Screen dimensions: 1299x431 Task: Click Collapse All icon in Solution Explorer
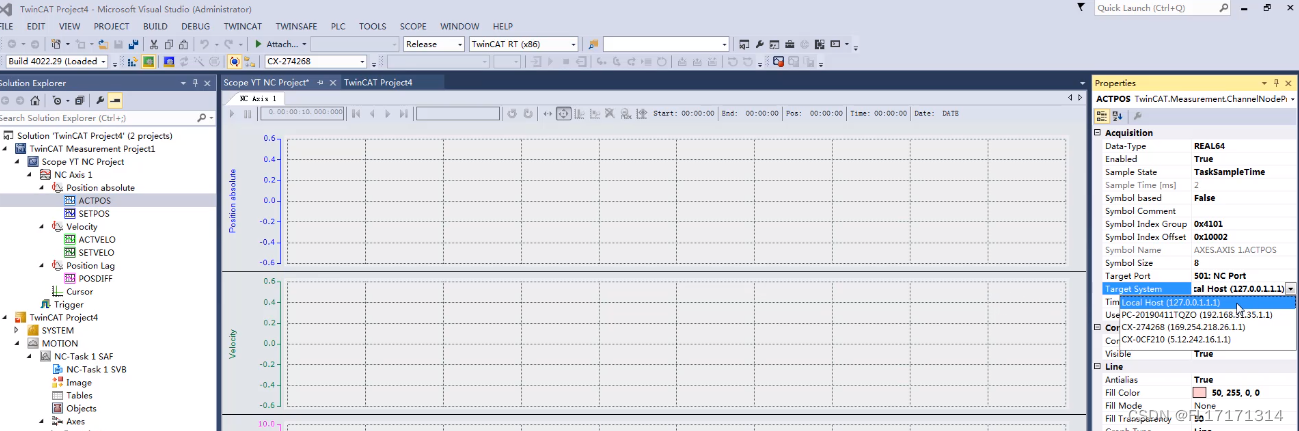click(80, 101)
